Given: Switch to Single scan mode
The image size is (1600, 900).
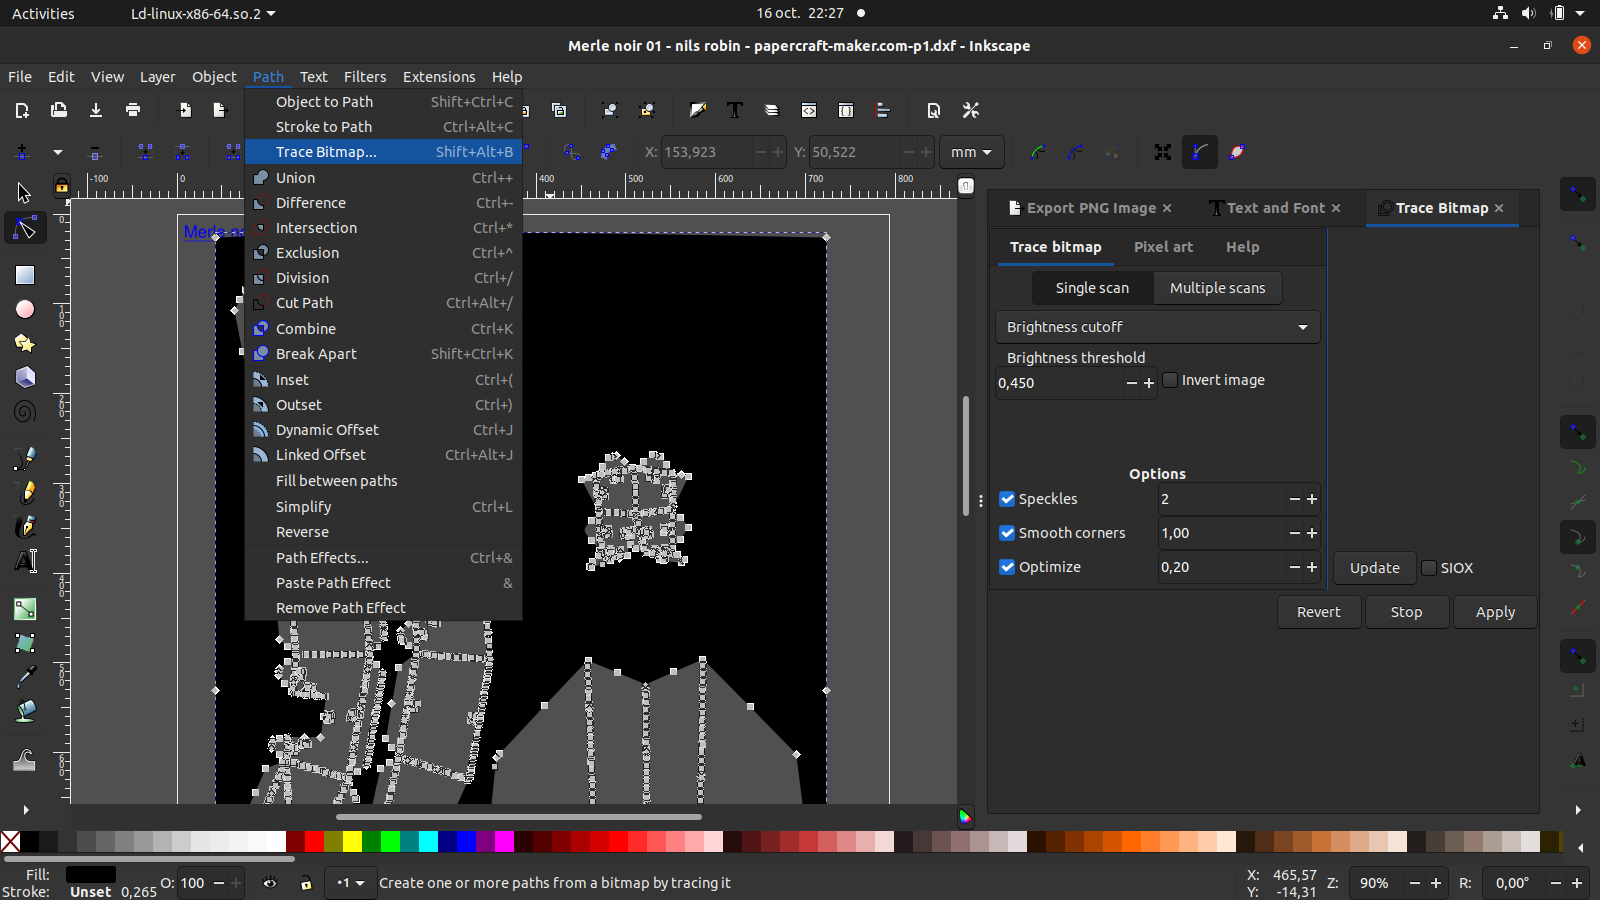Looking at the screenshot, I should (1092, 288).
